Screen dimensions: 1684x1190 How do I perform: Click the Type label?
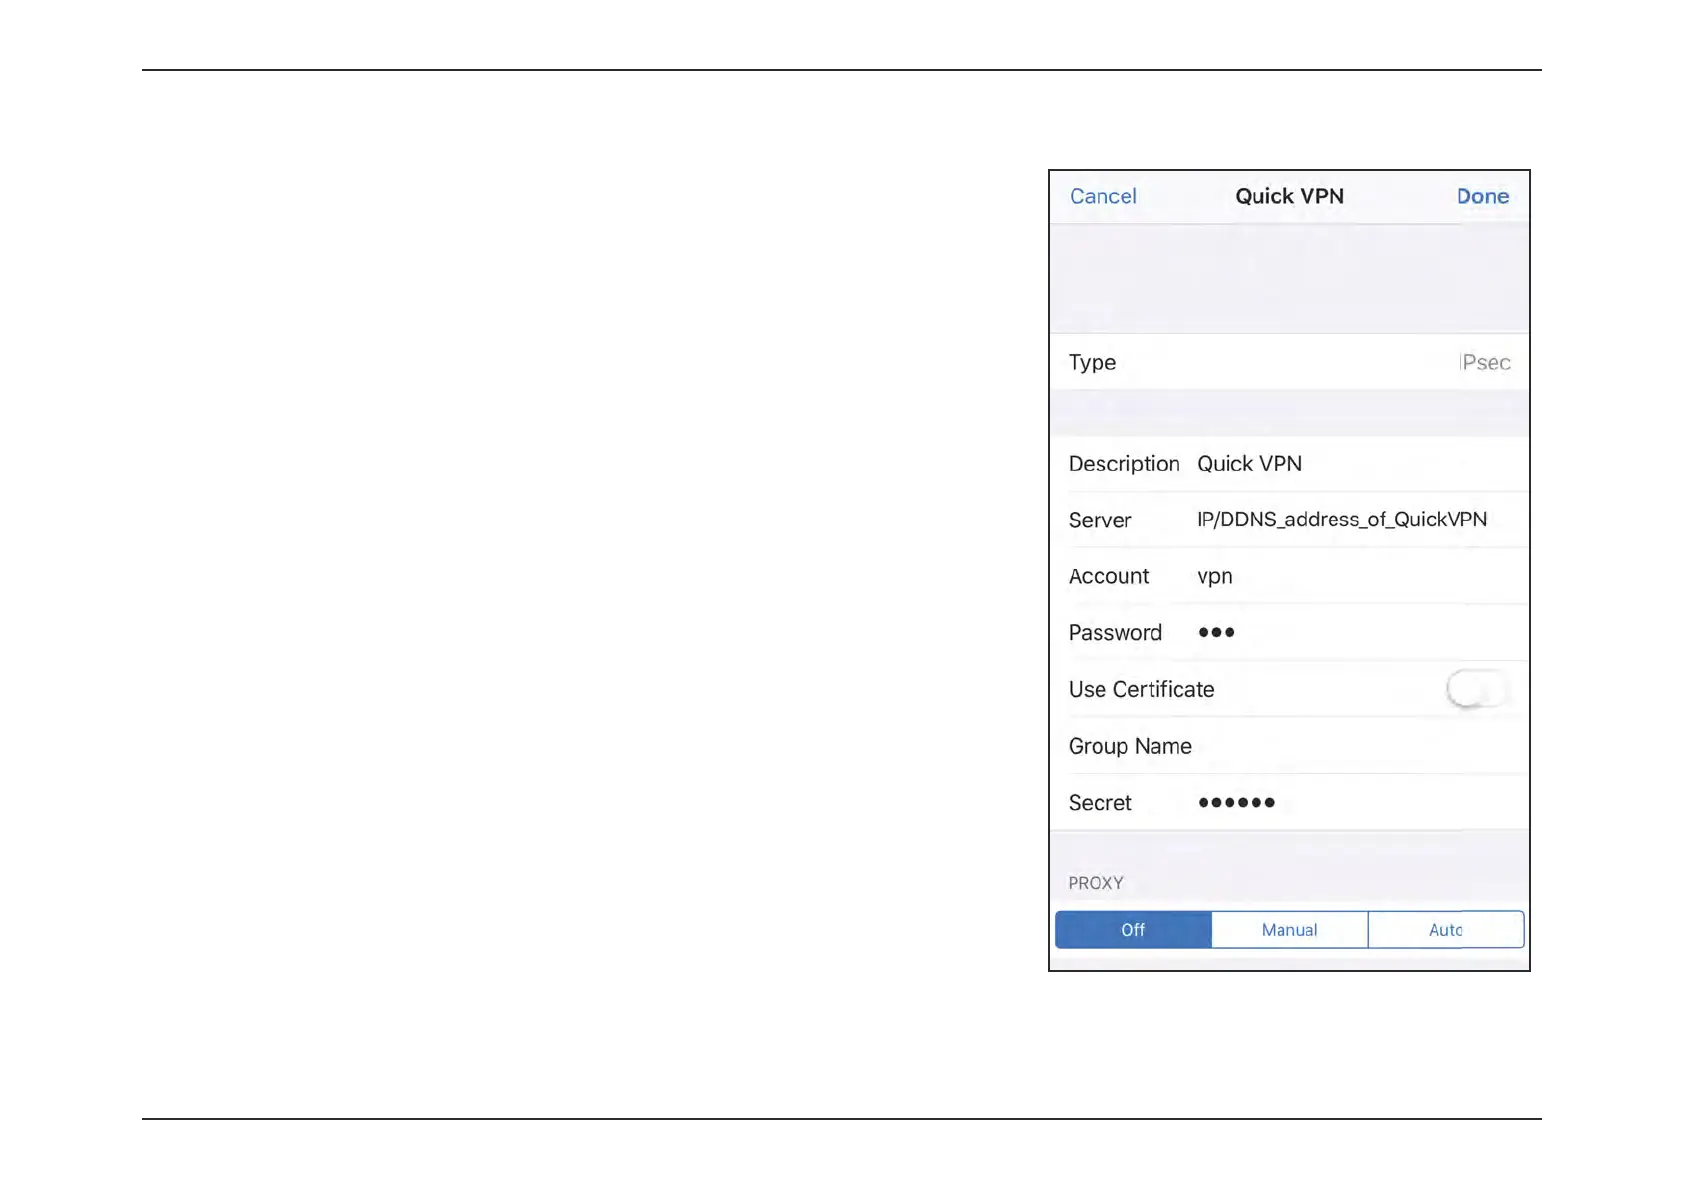1092,362
